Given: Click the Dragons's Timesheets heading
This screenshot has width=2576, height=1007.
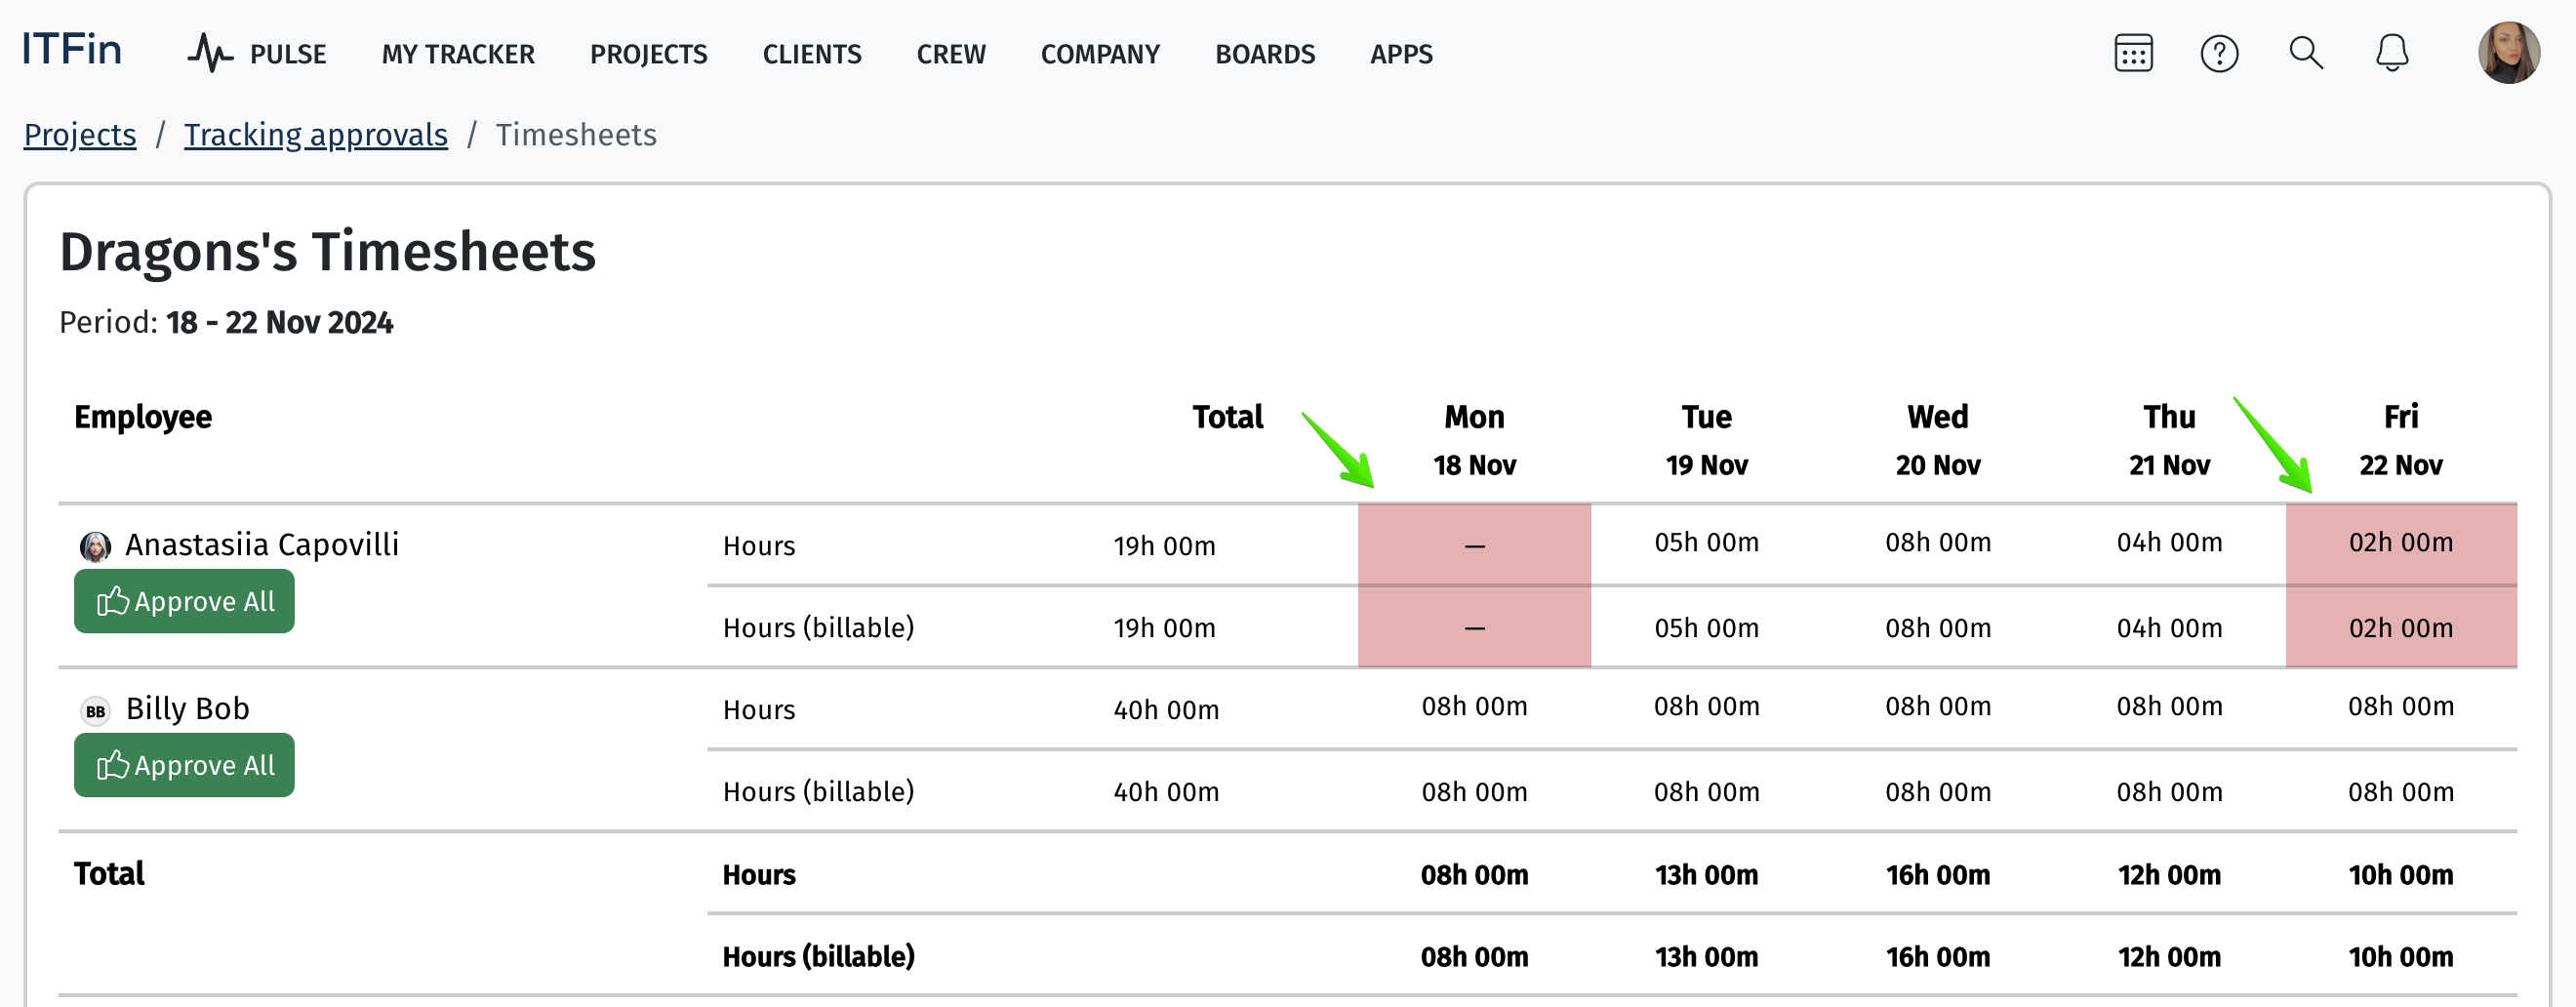Looking at the screenshot, I should pos(327,251).
